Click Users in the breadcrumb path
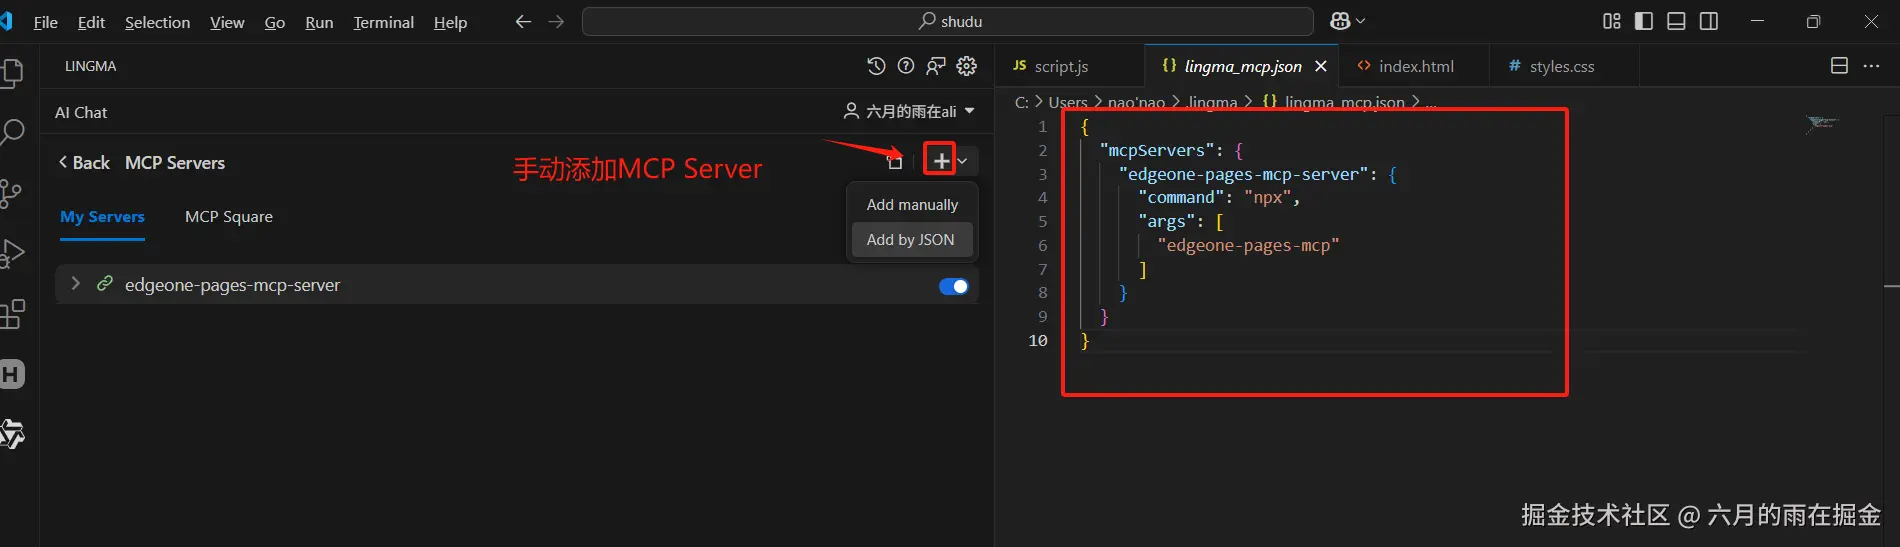Viewport: 1900px width, 547px height. [x=1068, y=102]
